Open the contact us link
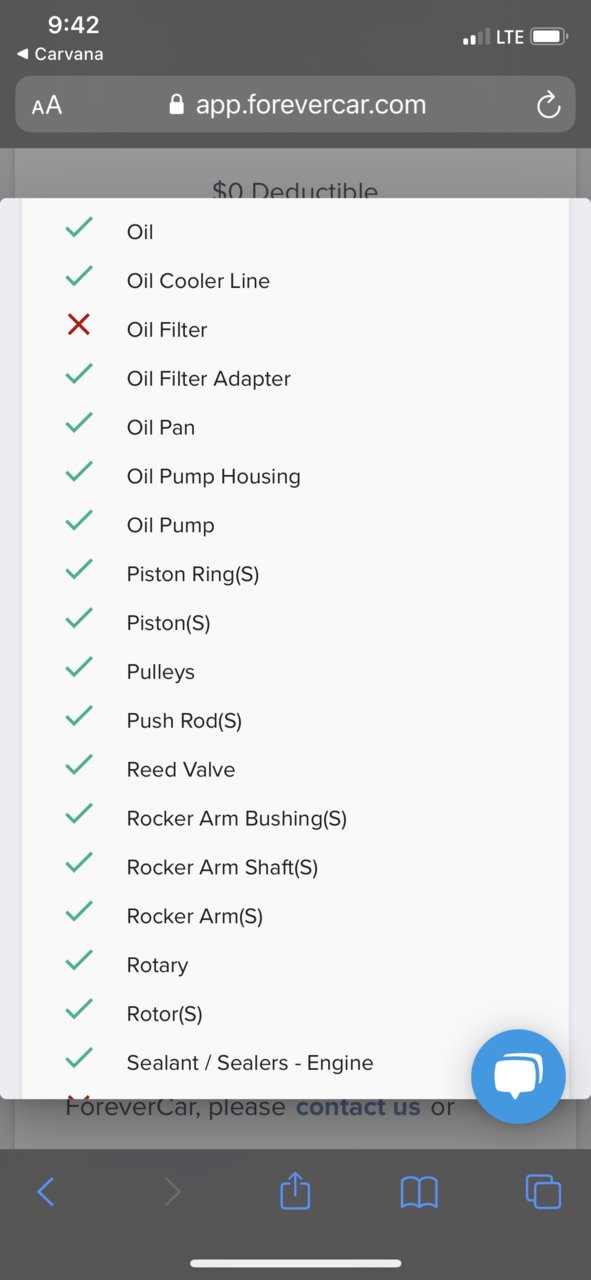The width and height of the screenshot is (591, 1280). tap(358, 1107)
